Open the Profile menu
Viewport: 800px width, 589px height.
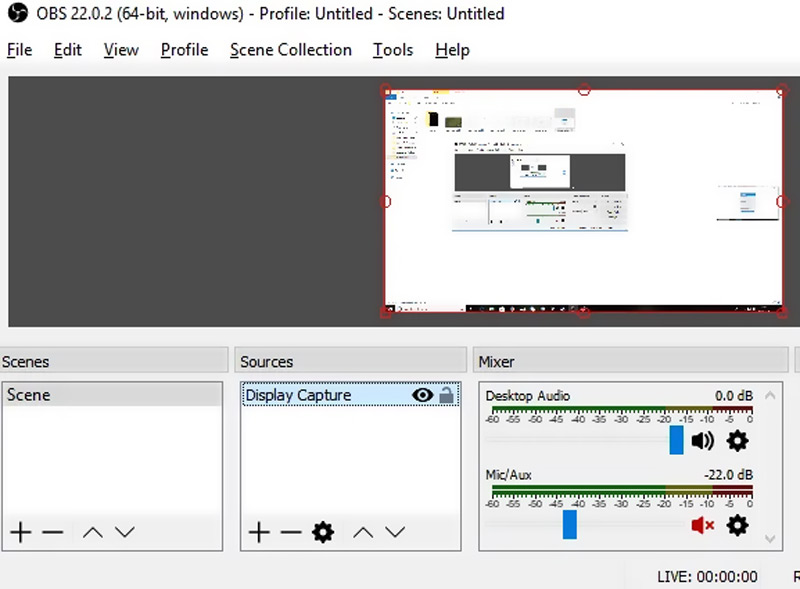tap(184, 50)
